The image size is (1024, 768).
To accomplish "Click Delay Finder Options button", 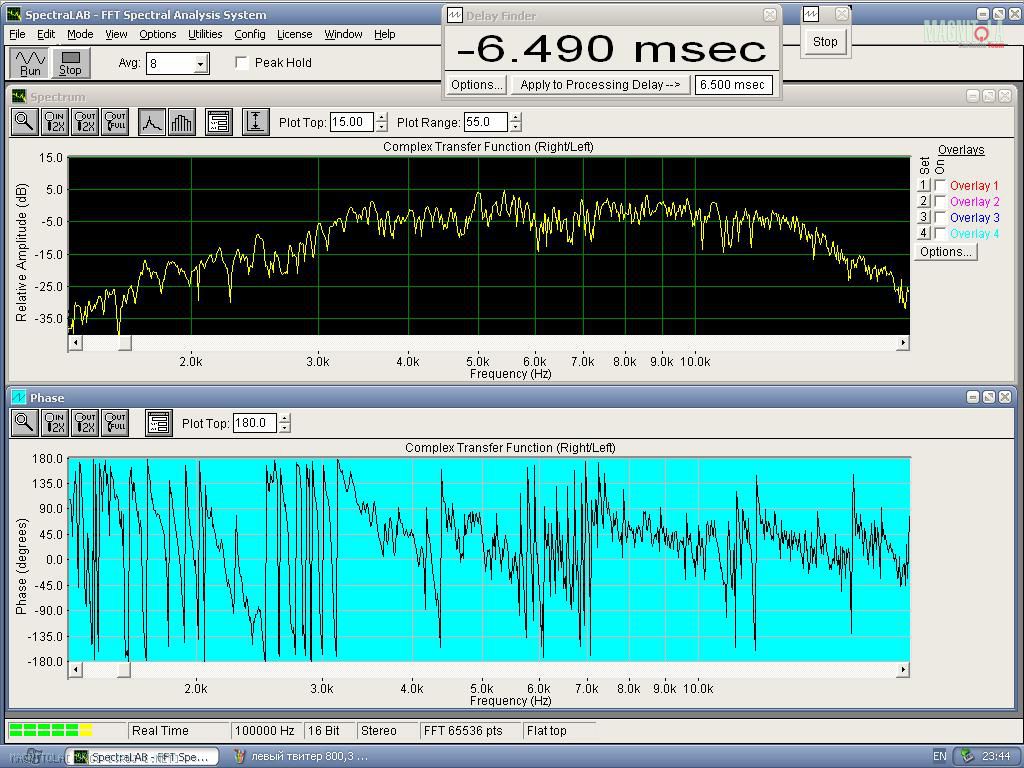I will coord(477,85).
